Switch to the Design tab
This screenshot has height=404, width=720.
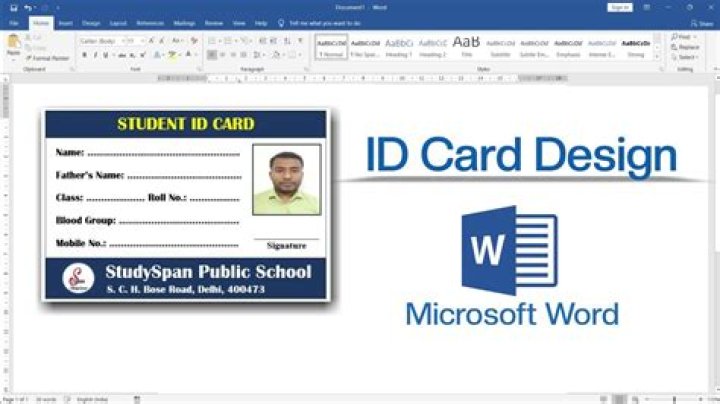pos(91,23)
